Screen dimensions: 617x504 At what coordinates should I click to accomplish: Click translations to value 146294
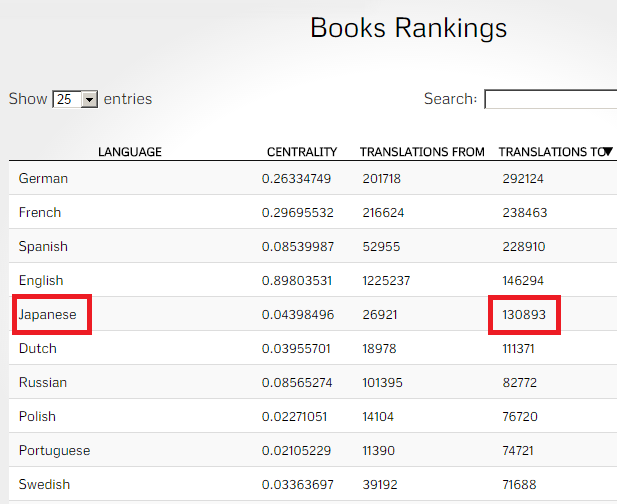(x=523, y=281)
